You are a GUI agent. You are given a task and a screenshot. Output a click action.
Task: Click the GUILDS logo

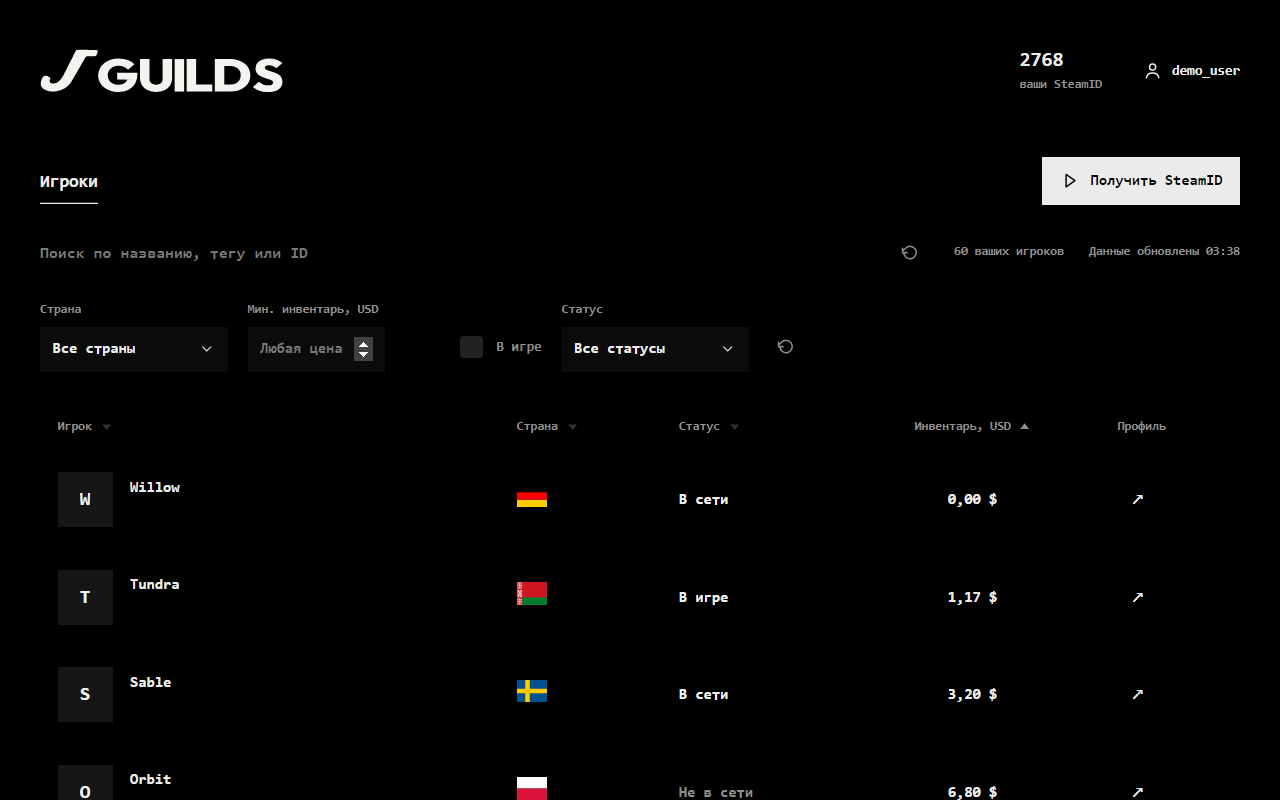pyautogui.click(x=161, y=71)
